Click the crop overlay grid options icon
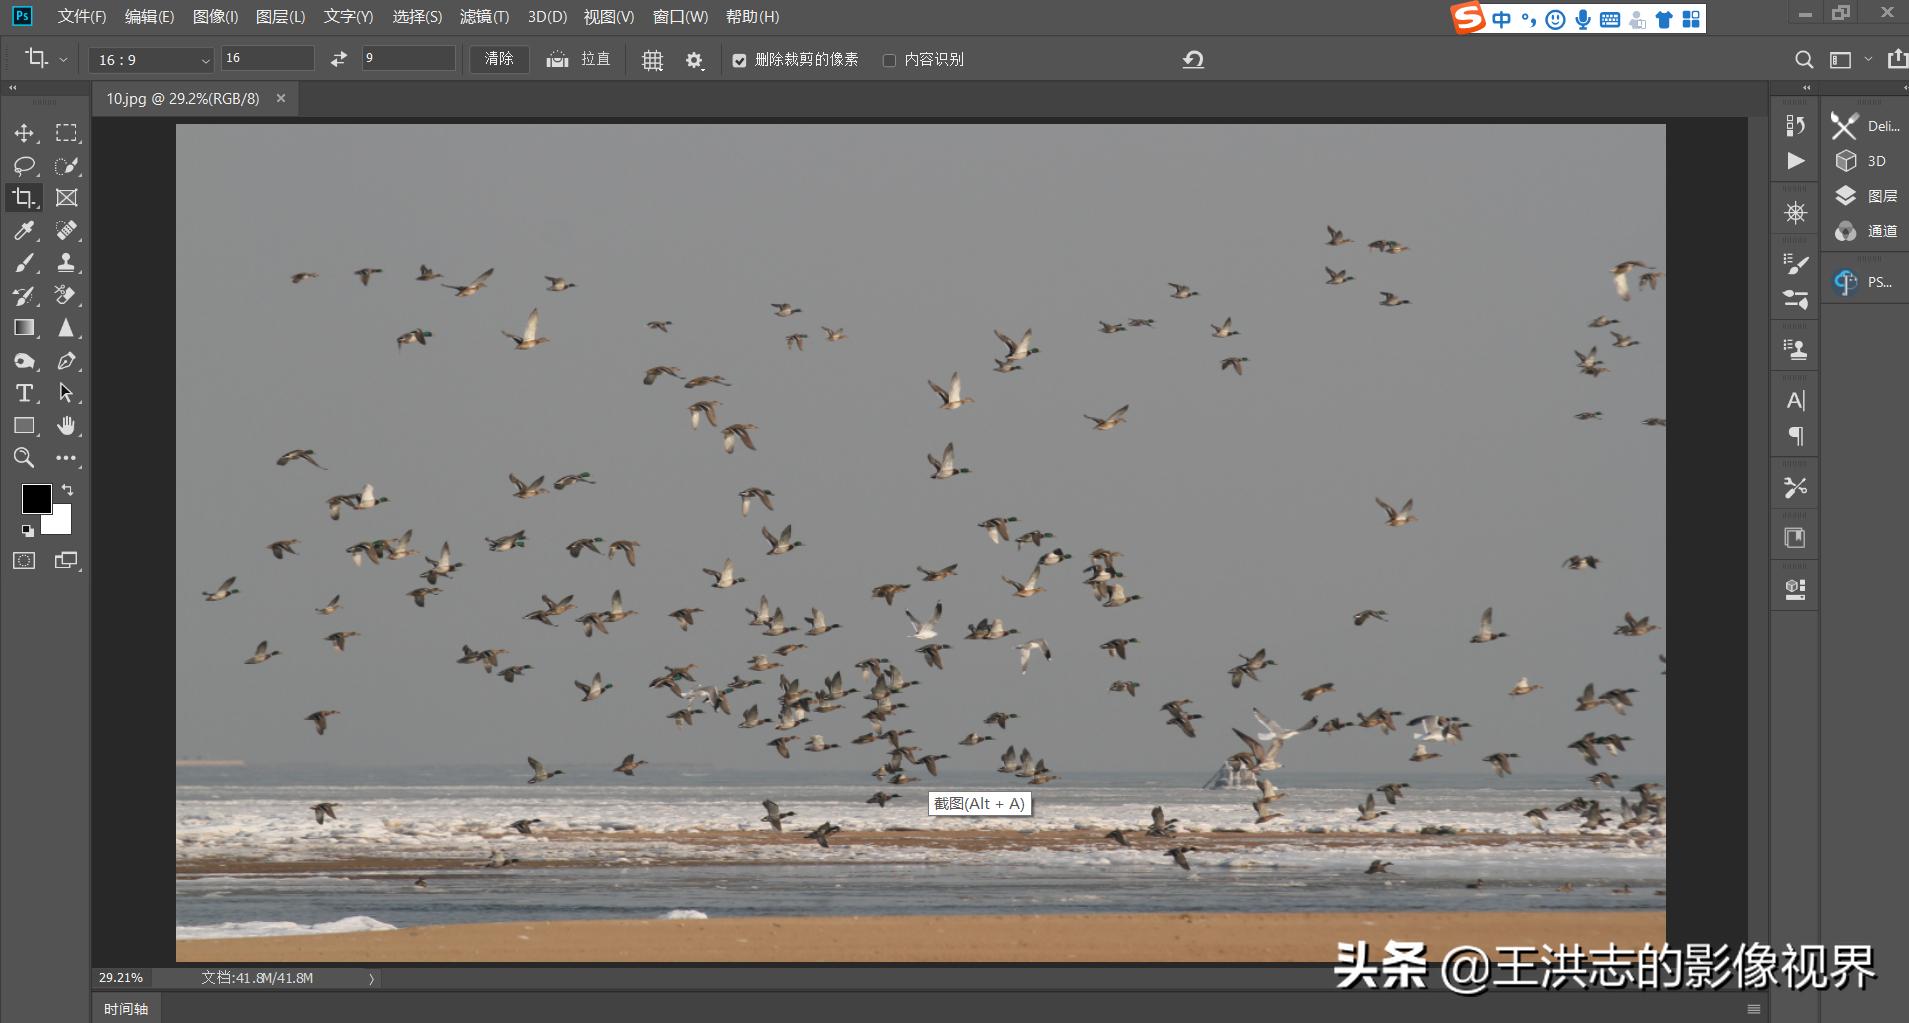1909x1023 pixels. [651, 60]
